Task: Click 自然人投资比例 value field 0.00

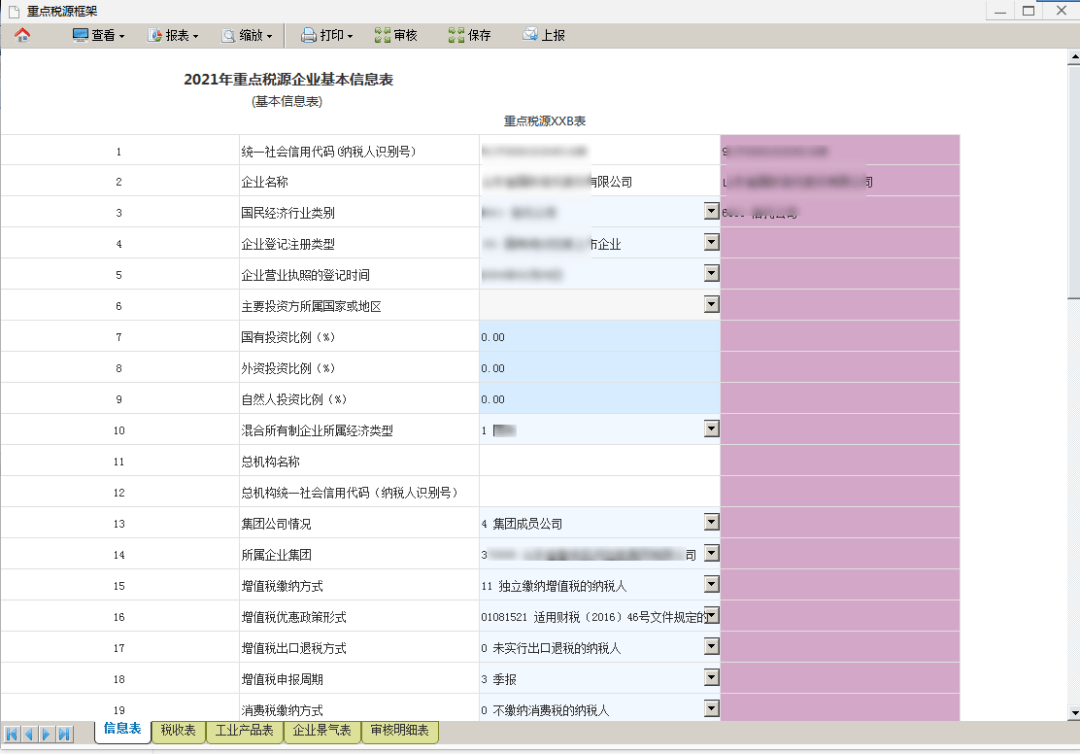Action: coord(599,399)
